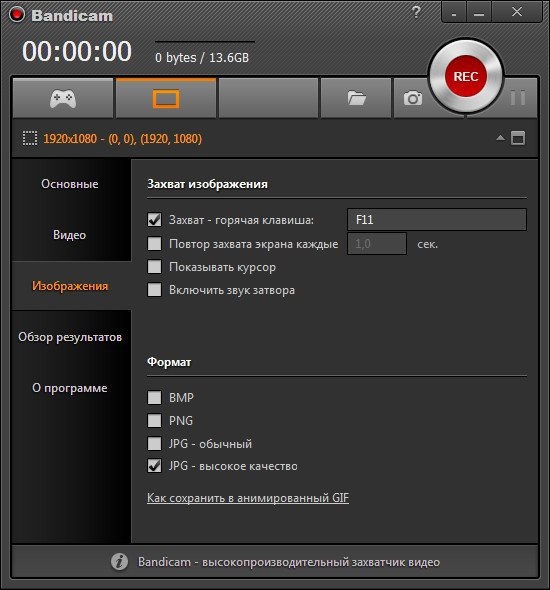The width and height of the screenshot is (550, 590).
Task: Open the animated GIF saving link
Action: pos(248,498)
